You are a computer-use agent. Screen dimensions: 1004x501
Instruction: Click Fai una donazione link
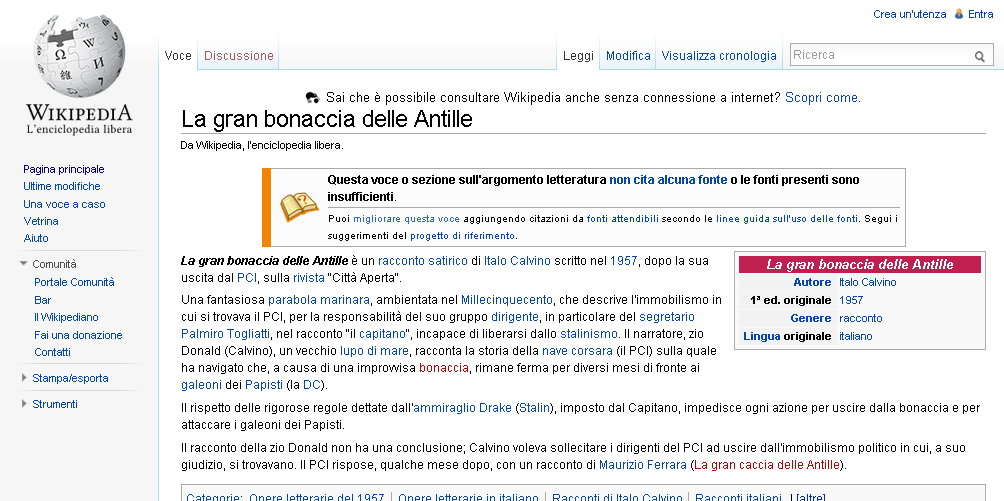[78, 335]
